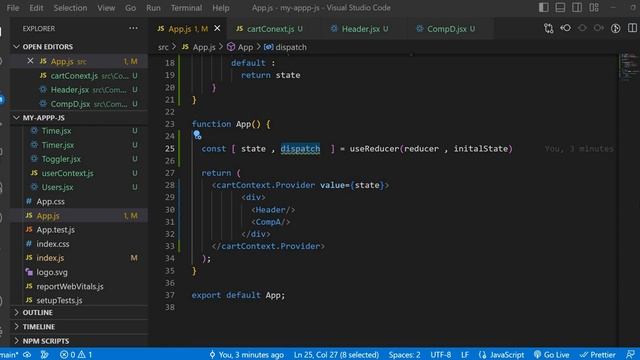Image resolution: width=640 pixels, height=360 pixels.
Task: Open App.css in the file tree
Action: pyautogui.click(x=78, y=201)
